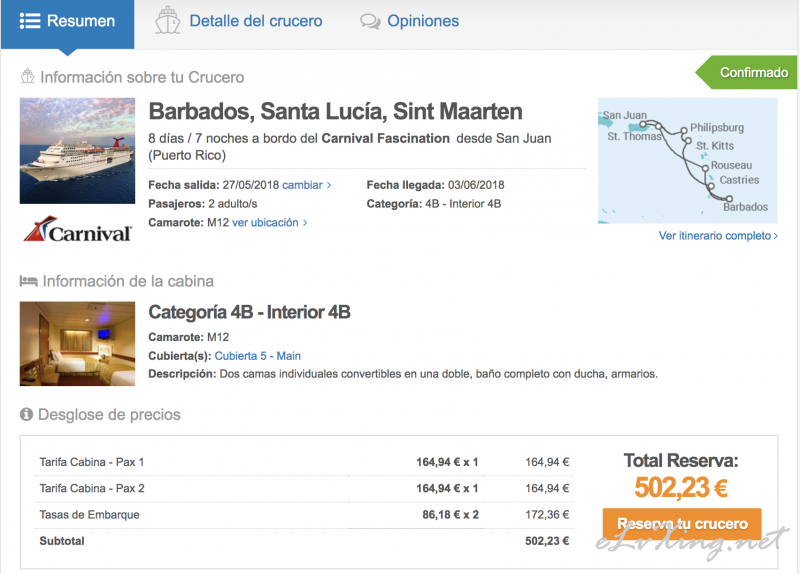Viewport: 800px width, 574px height.
Task: Click the info icon beside Desglose de precios
Action: point(26,414)
